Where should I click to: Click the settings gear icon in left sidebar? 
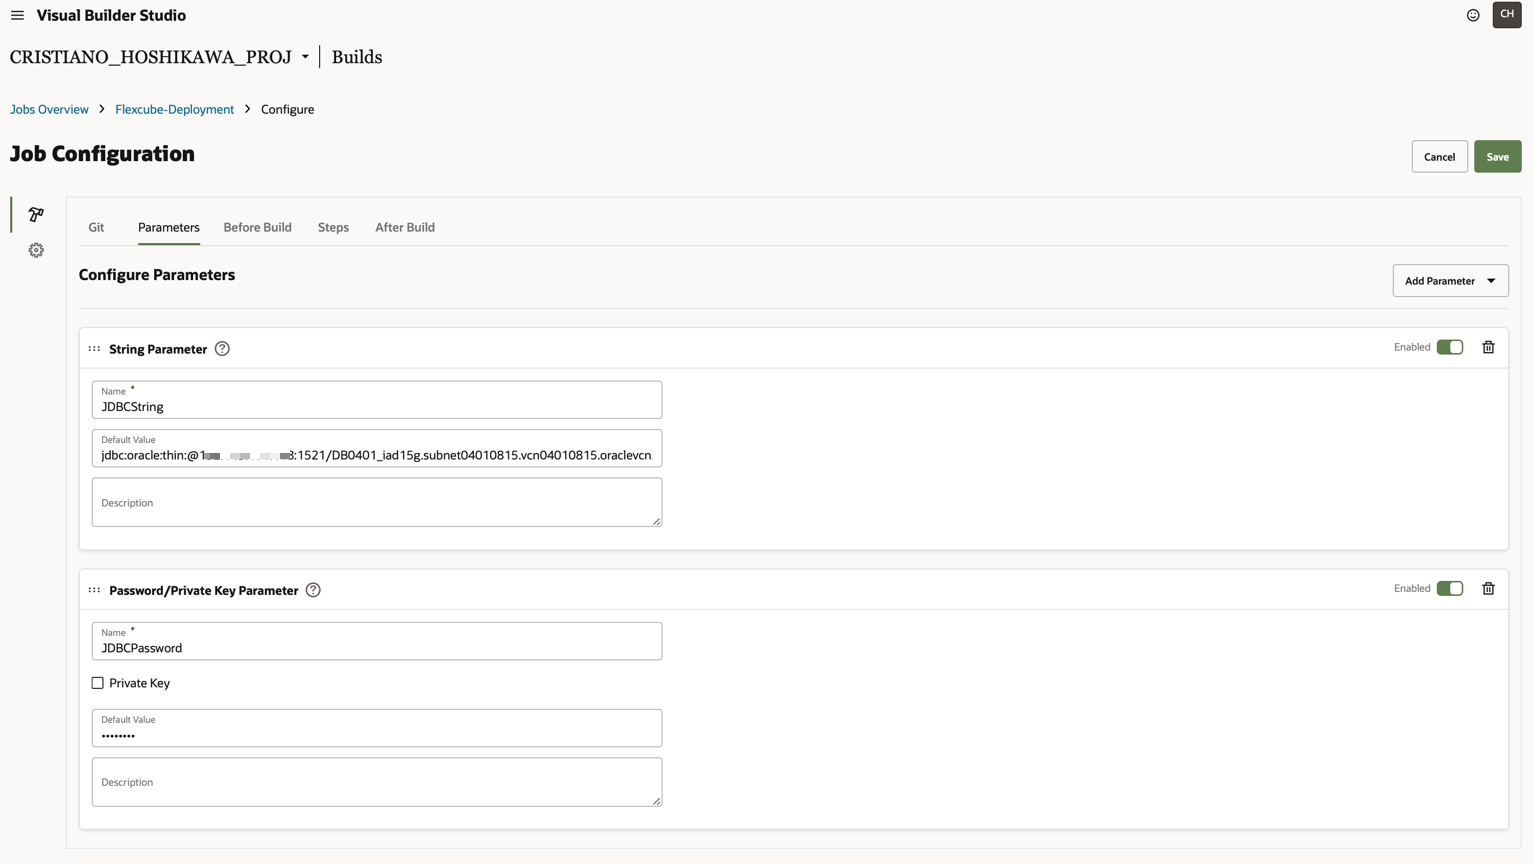(x=35, y=250)
